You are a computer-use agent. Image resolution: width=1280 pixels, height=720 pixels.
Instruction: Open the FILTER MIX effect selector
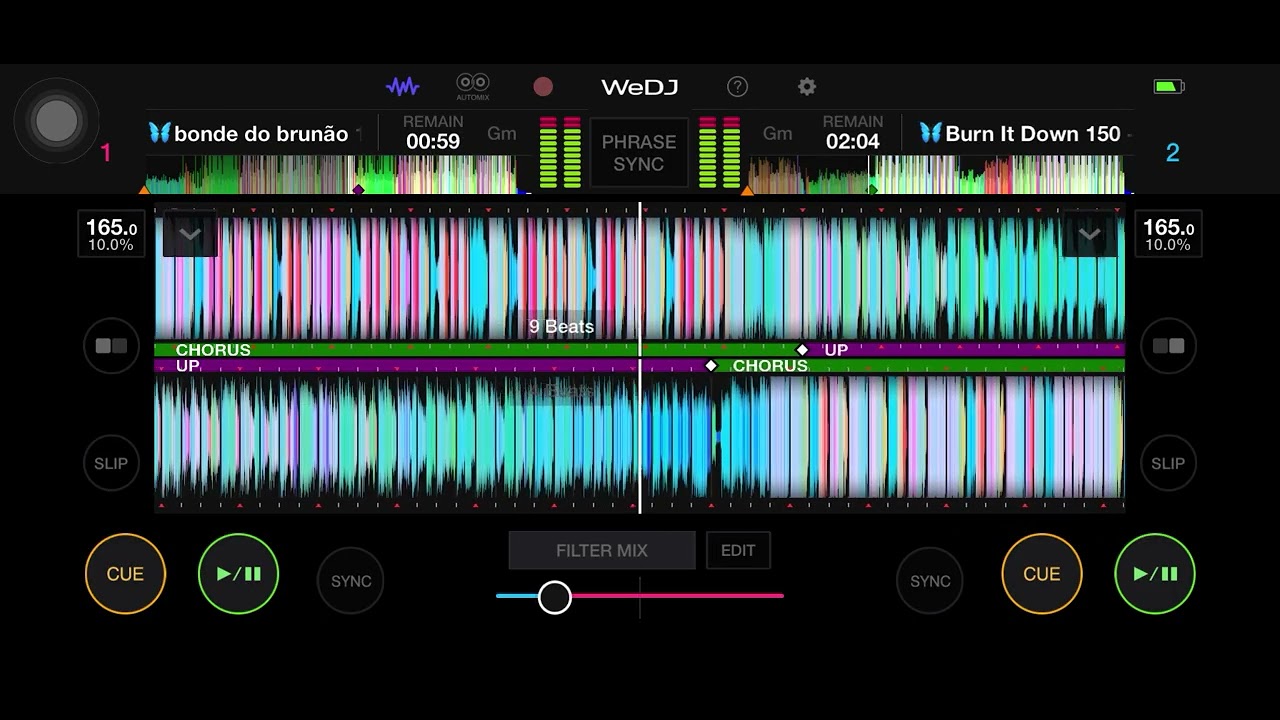pyautogui.click(x=602, y=550)
